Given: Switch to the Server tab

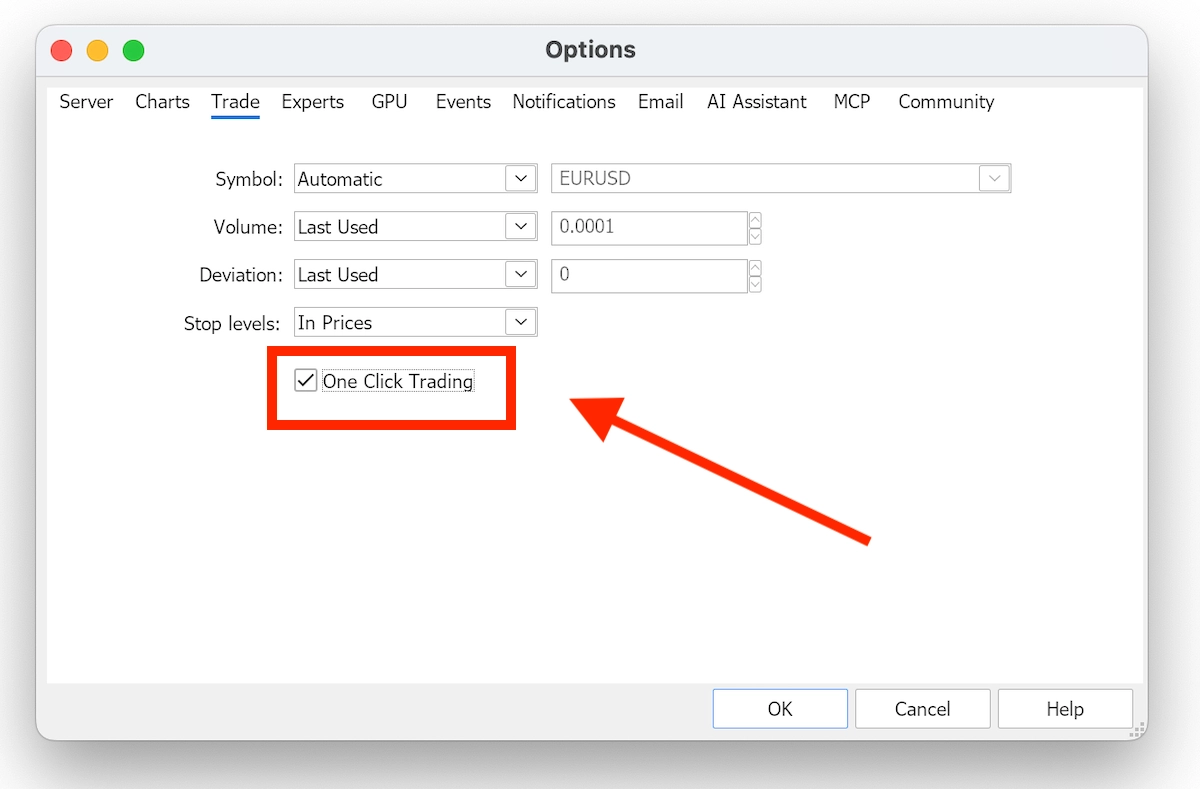Looking at the screenshot, I should pyautogui.click(x=86, y=102).
